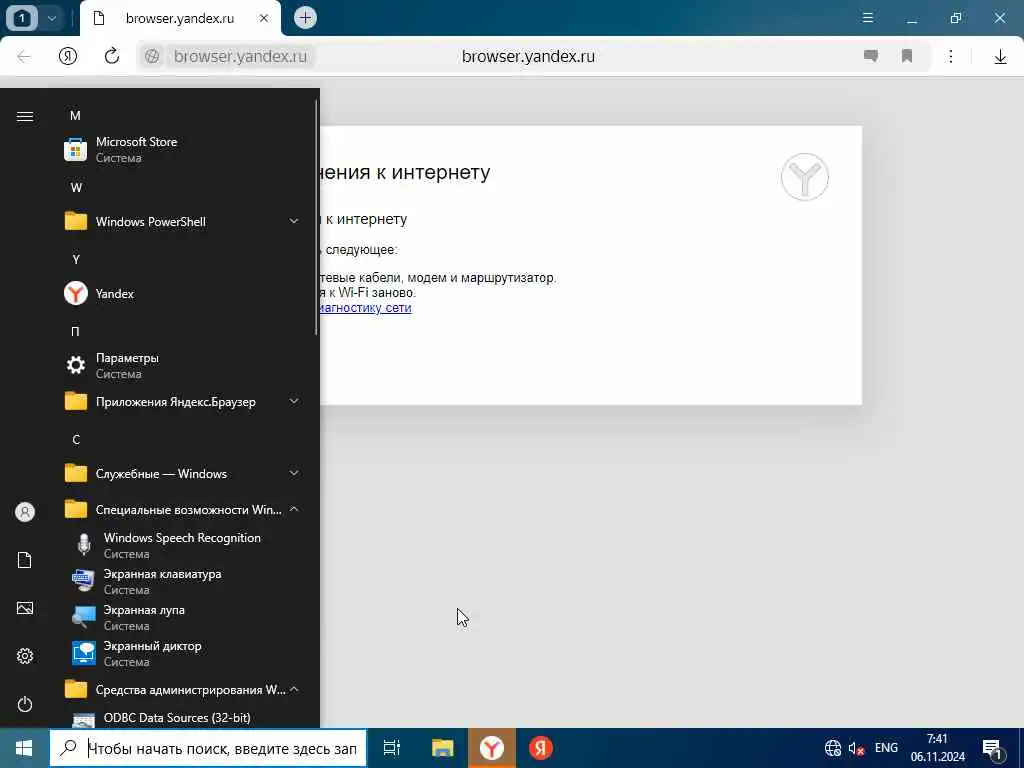Open a new tab with plus button
The width and height of the screenshot is (1024, 768).
pos(305,18)
